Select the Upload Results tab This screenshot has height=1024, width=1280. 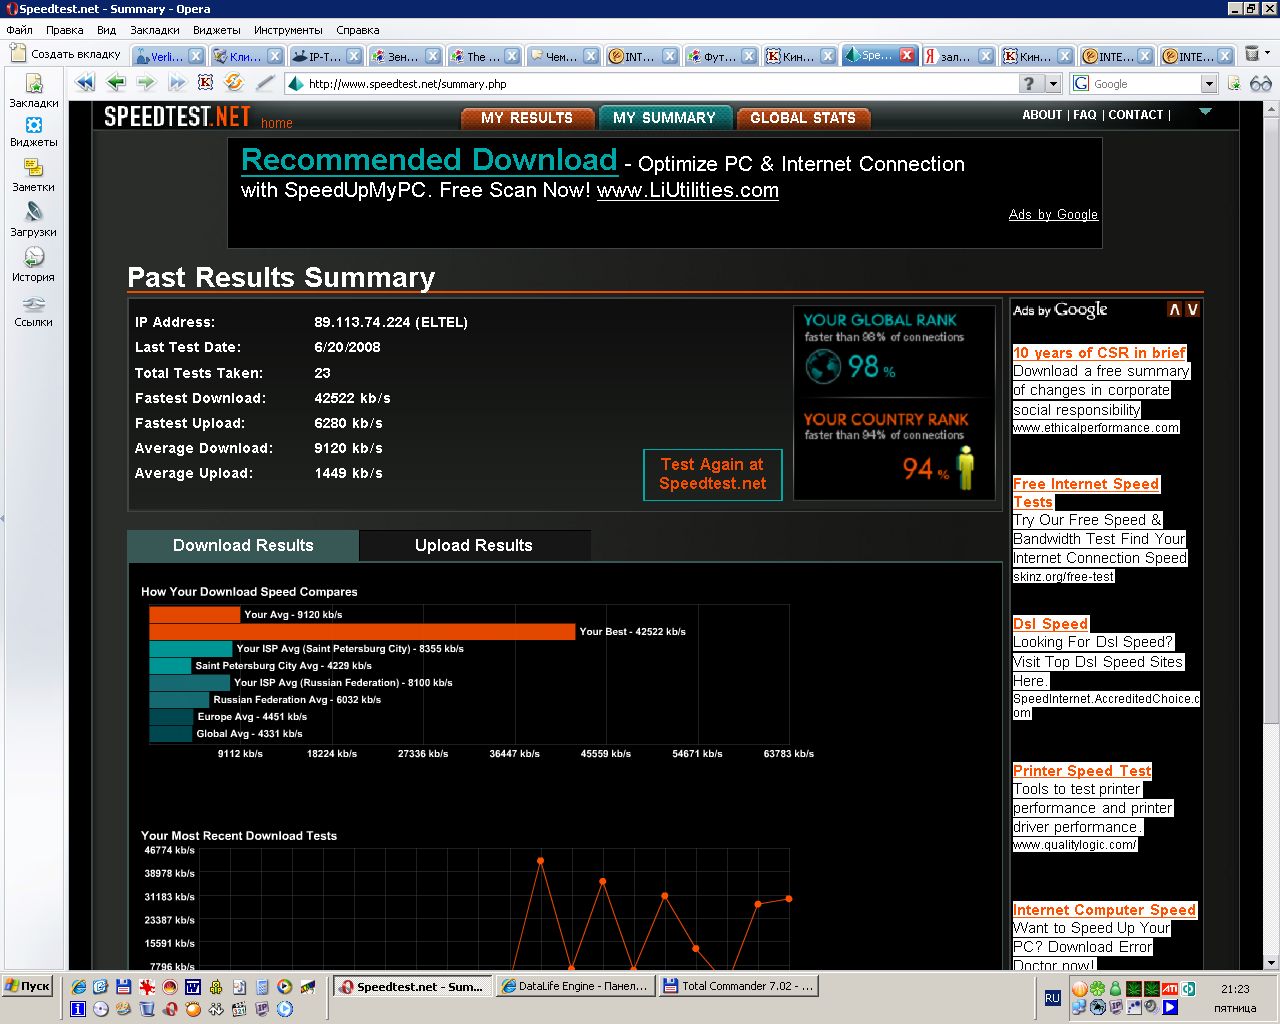coord(474,545)
